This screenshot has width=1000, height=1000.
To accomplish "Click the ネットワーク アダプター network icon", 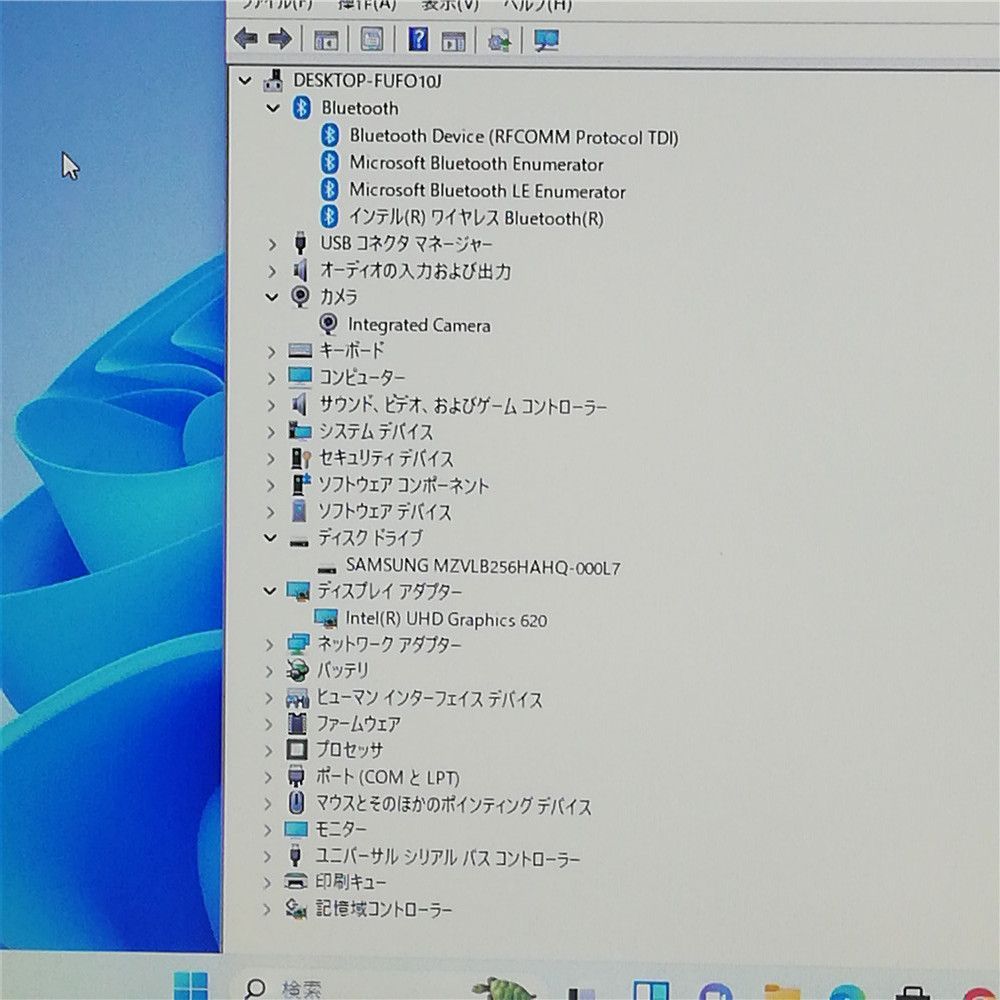I will [298, 644].
